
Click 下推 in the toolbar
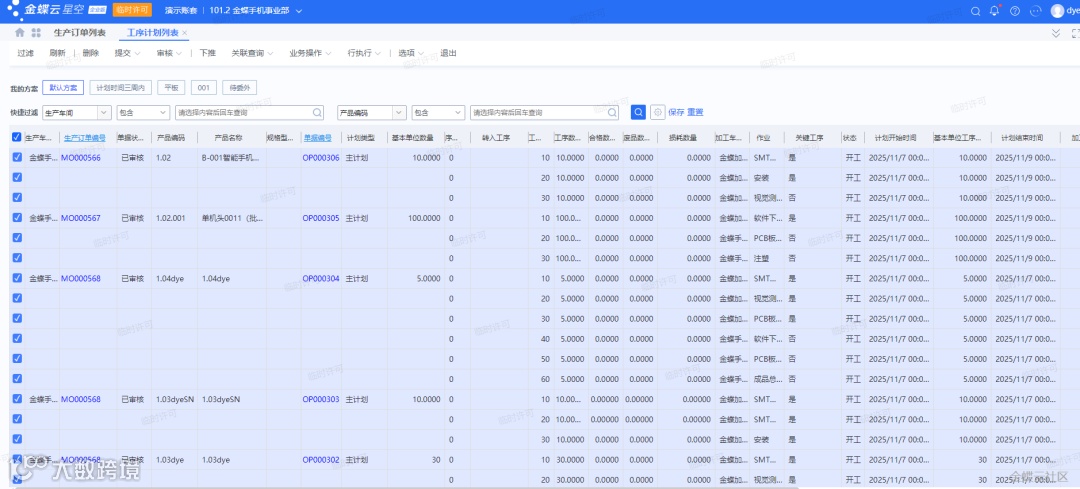click(207, 53)
